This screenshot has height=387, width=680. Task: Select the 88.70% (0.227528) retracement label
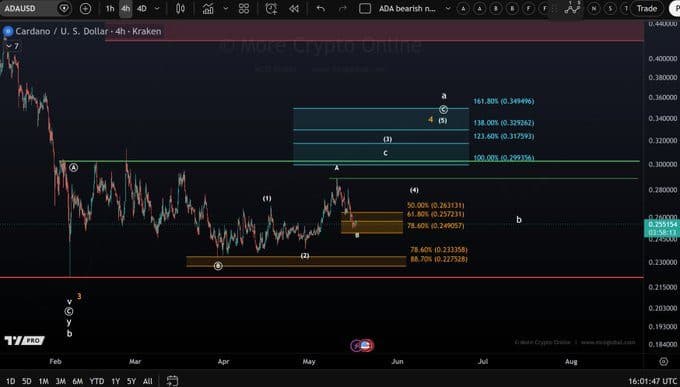click(439, 259)
